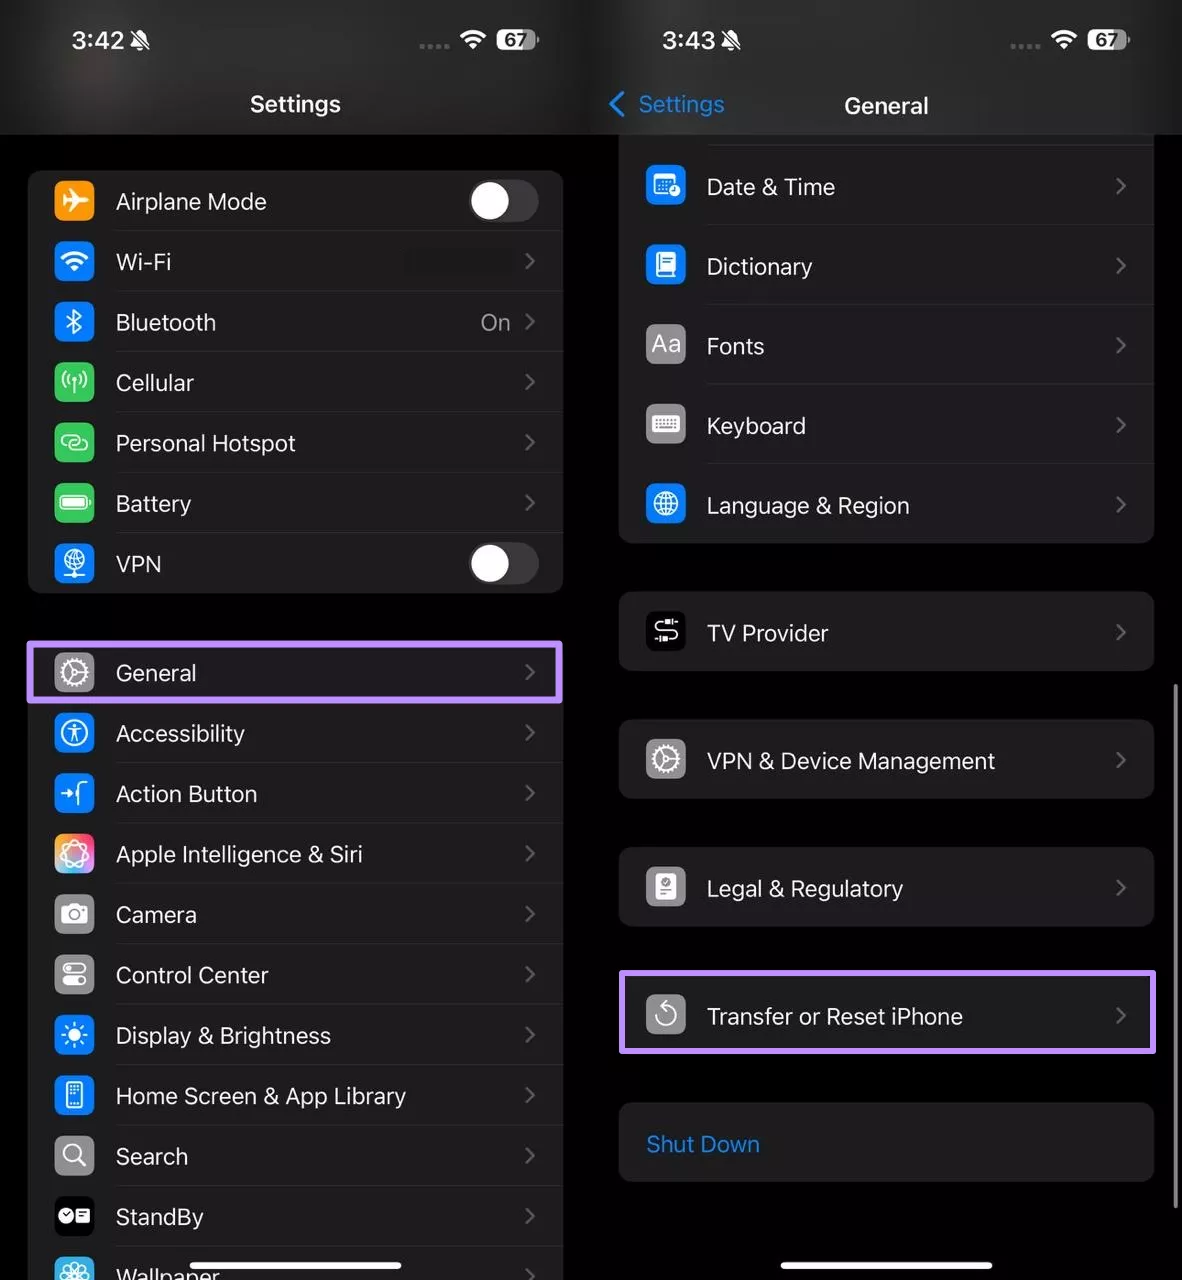Expand the Date & Time entry

point(1120,186)
